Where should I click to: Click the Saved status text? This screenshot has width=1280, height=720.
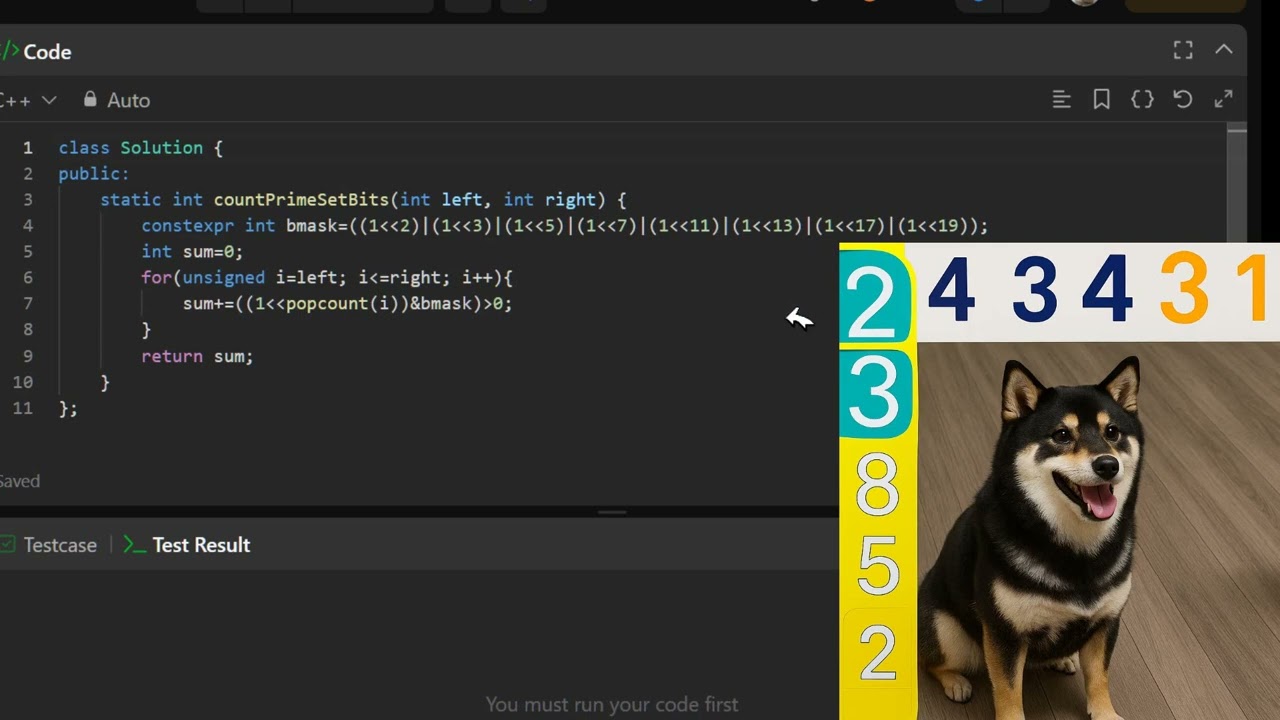click(x=19, y=481)
